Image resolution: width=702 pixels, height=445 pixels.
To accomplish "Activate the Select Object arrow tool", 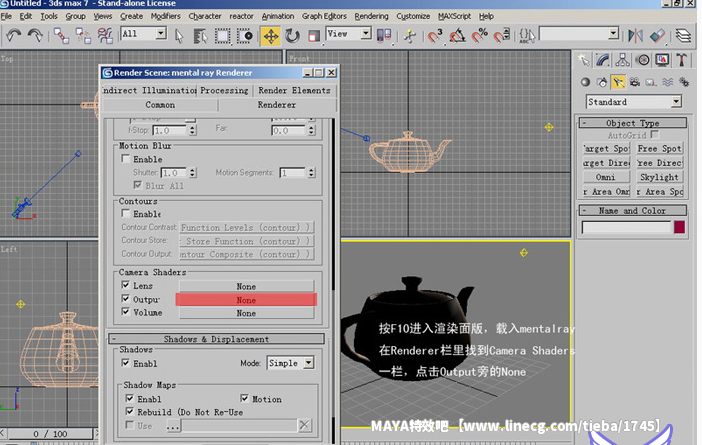I will (179, 36).
